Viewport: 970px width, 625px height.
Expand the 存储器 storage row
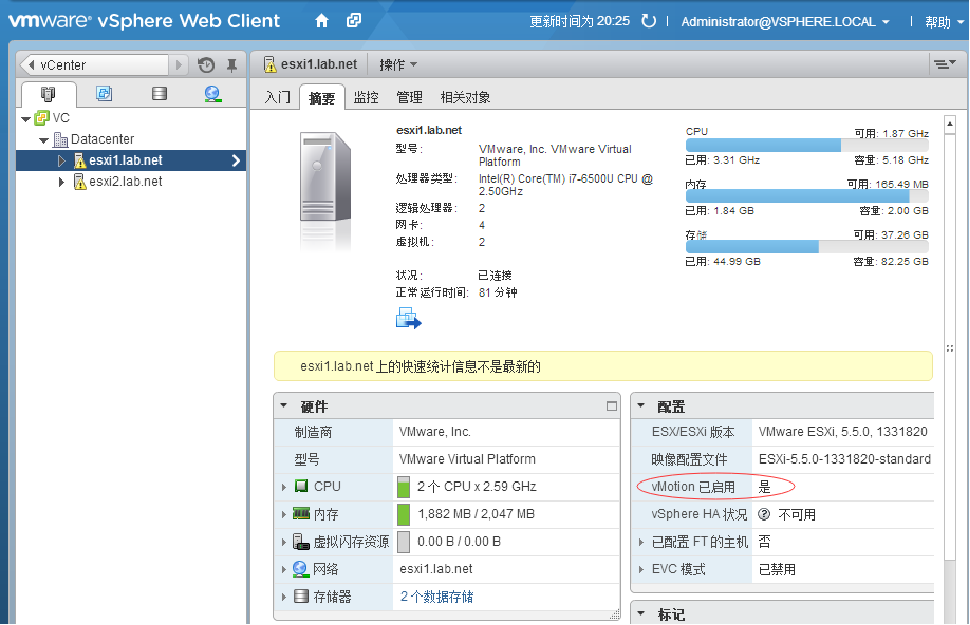284,597
